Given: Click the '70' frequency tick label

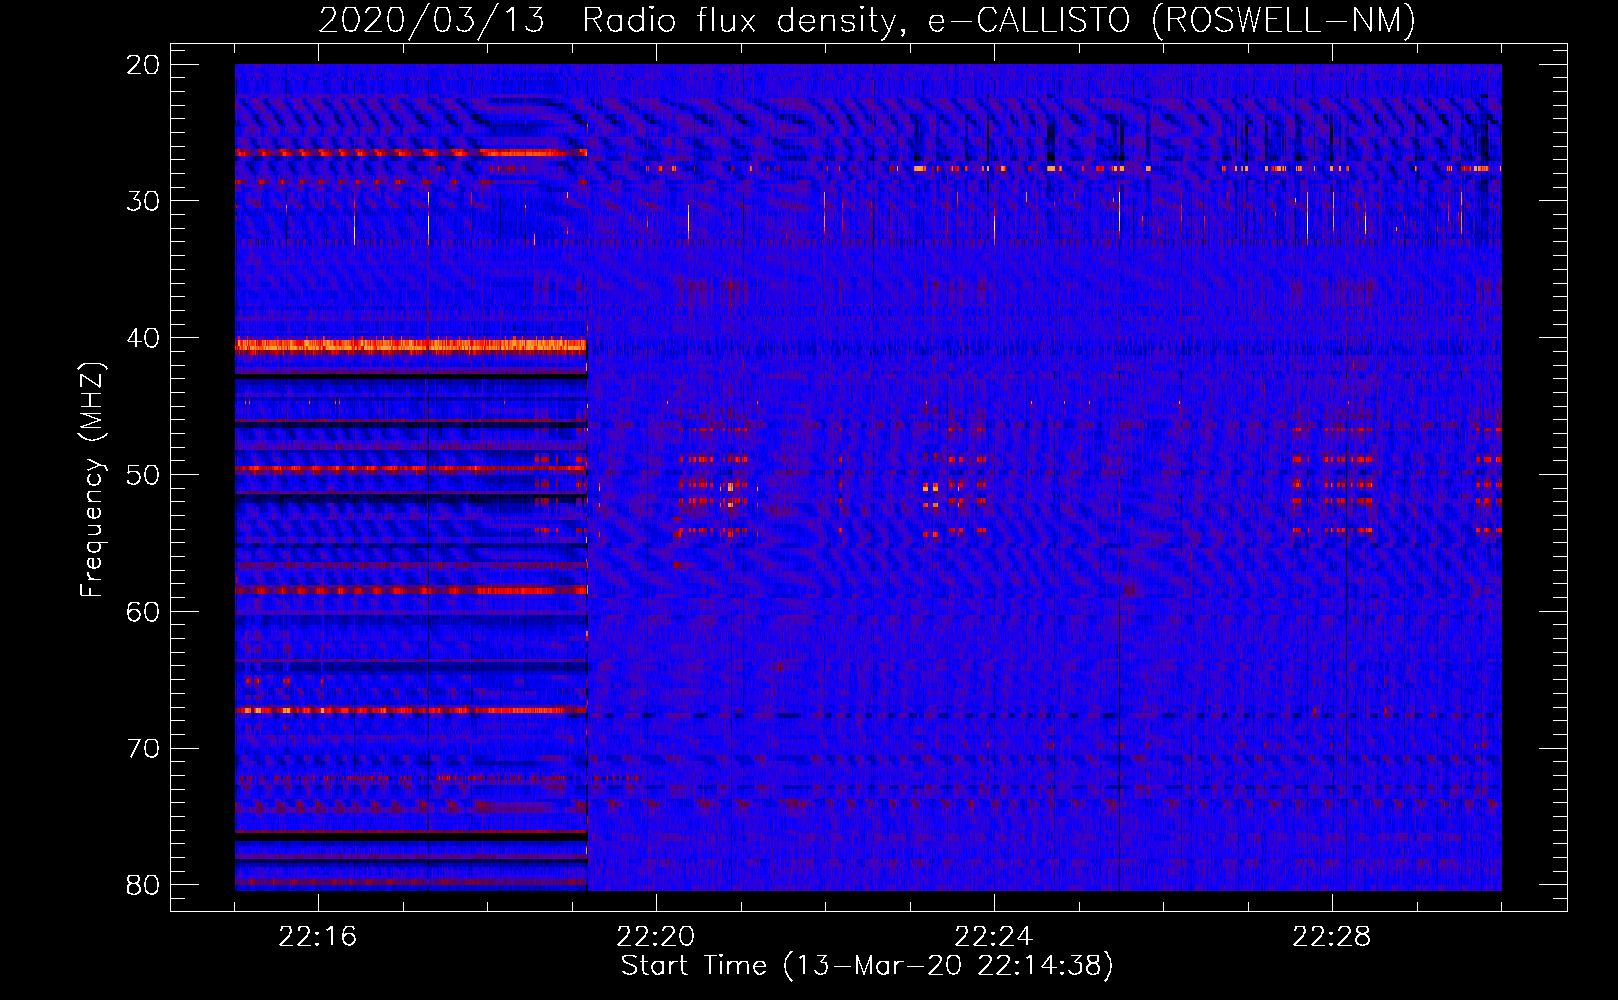Looking at the screenshot, I should click(x=143, y=748).
